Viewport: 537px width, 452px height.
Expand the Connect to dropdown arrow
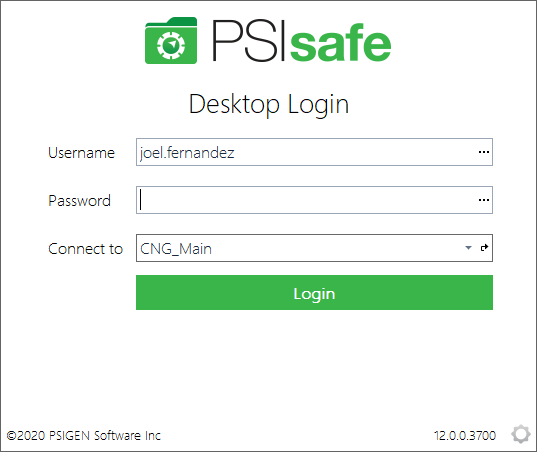coord(468,248)
